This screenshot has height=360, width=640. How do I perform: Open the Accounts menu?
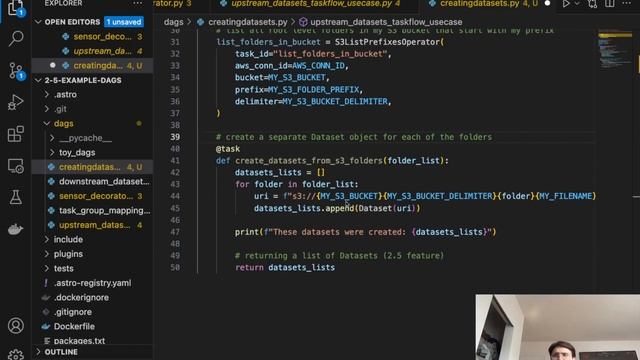pyautogui.click(x=16, y=326)
